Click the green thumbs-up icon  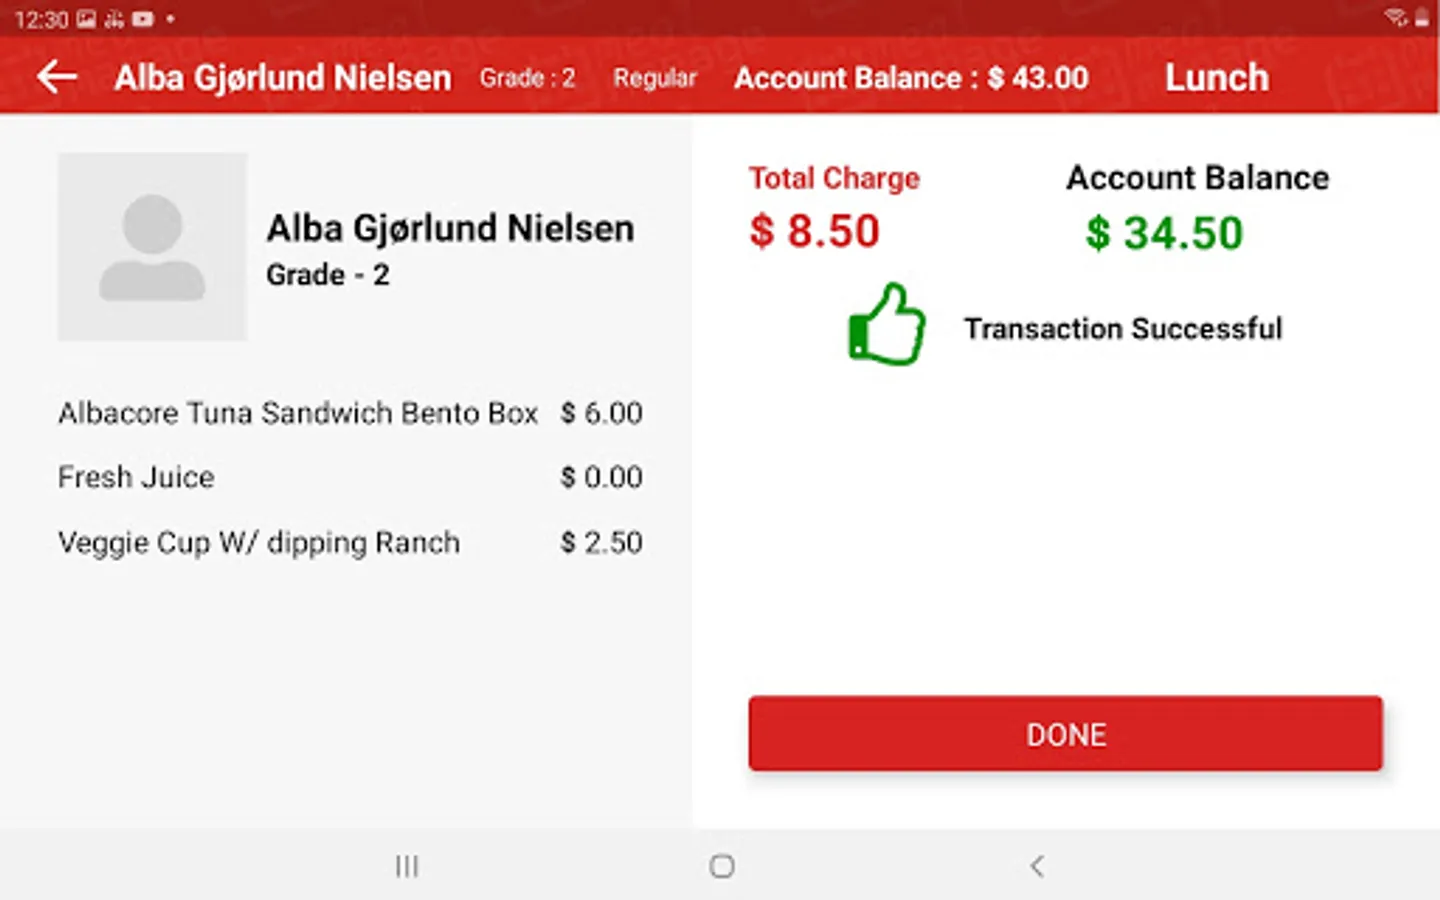[886, 325]
